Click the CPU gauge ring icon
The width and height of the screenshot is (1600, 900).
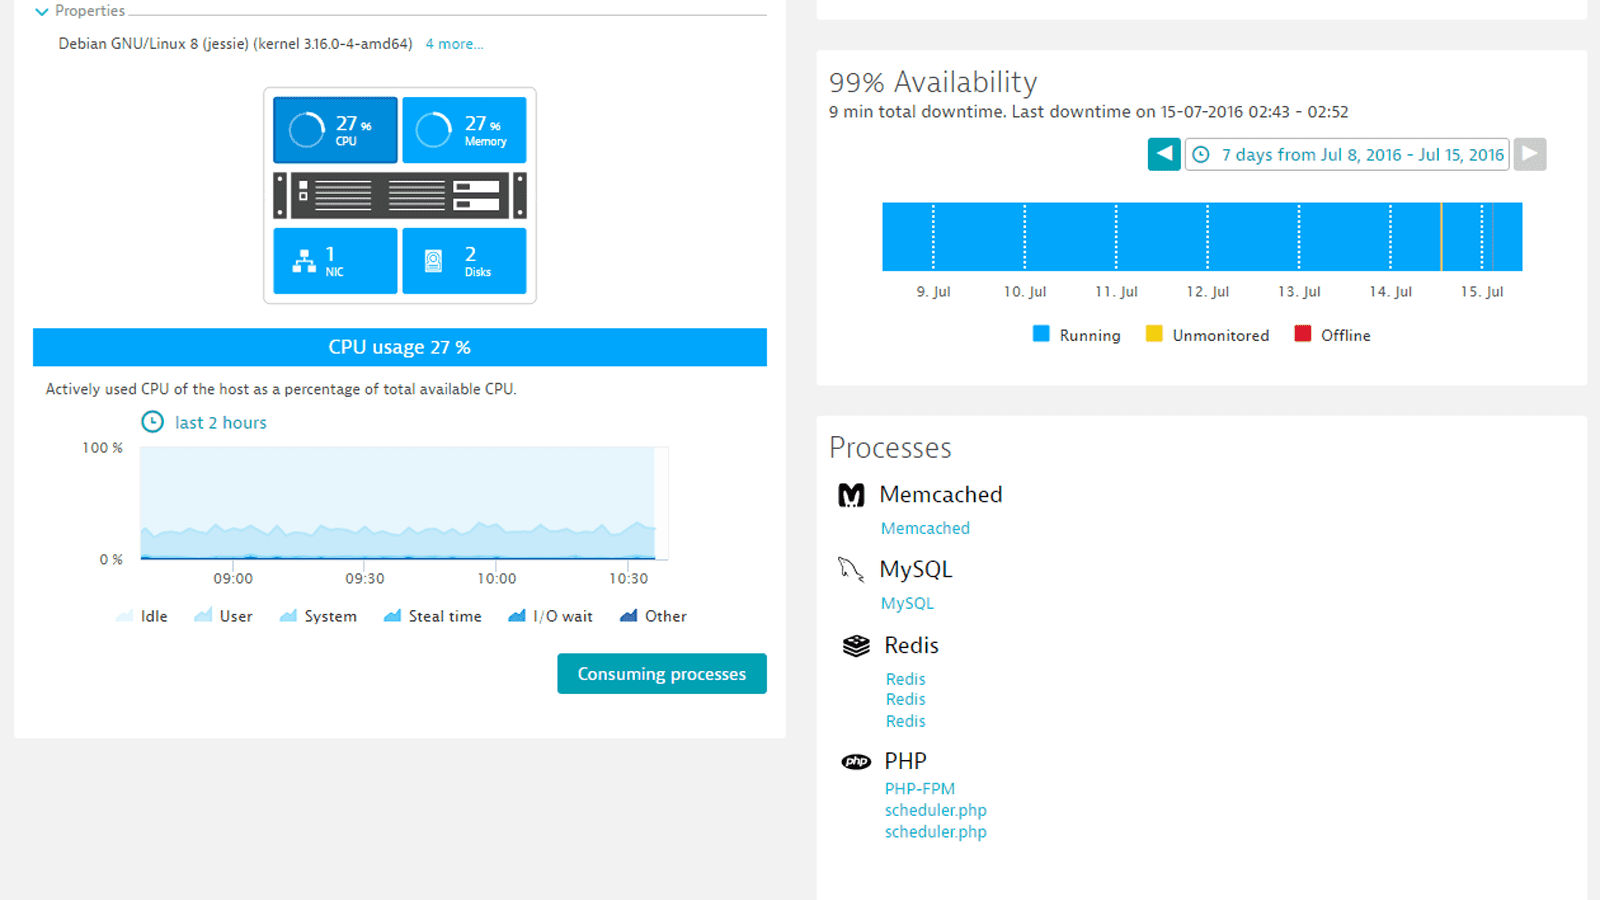(x=307, y=130)
